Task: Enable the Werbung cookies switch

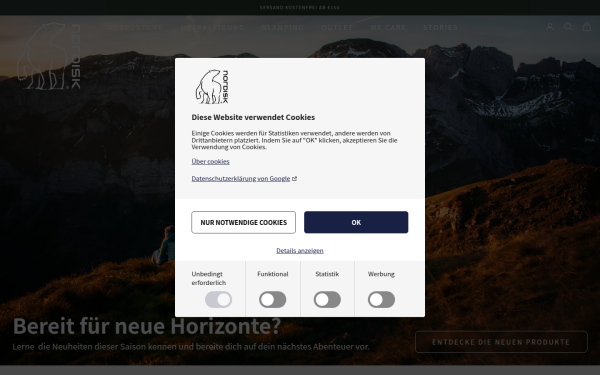Action: tap(382, 300)
